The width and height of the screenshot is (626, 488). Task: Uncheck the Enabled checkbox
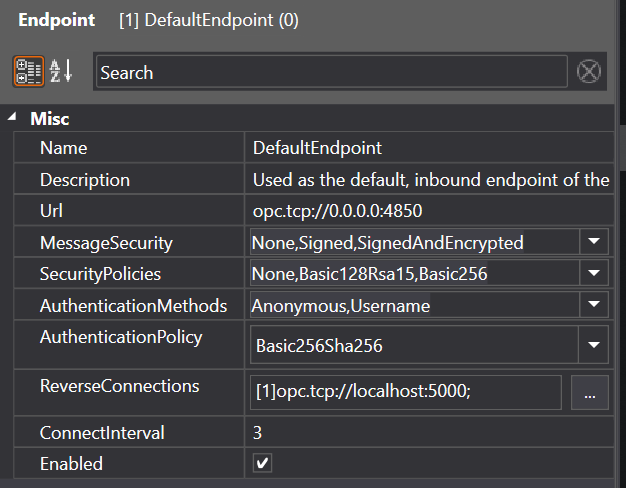[x=262, y=464]
